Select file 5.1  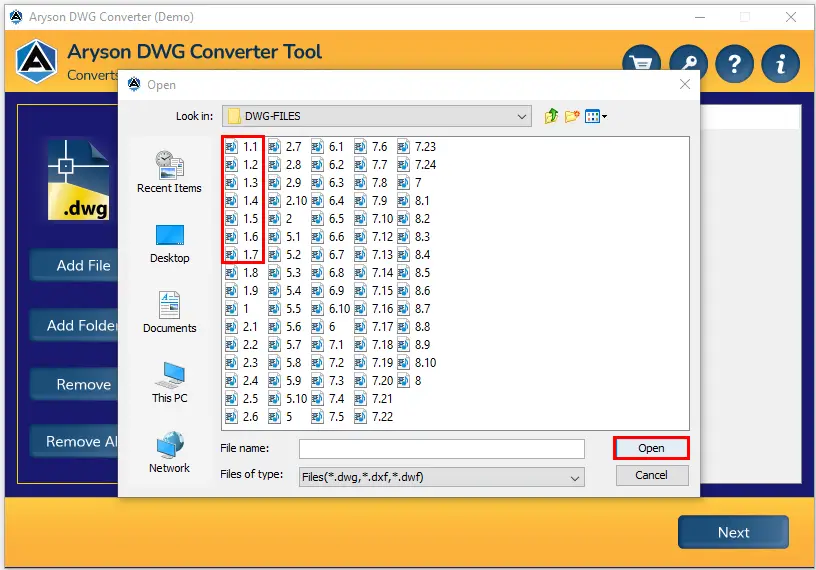point(285,237)
